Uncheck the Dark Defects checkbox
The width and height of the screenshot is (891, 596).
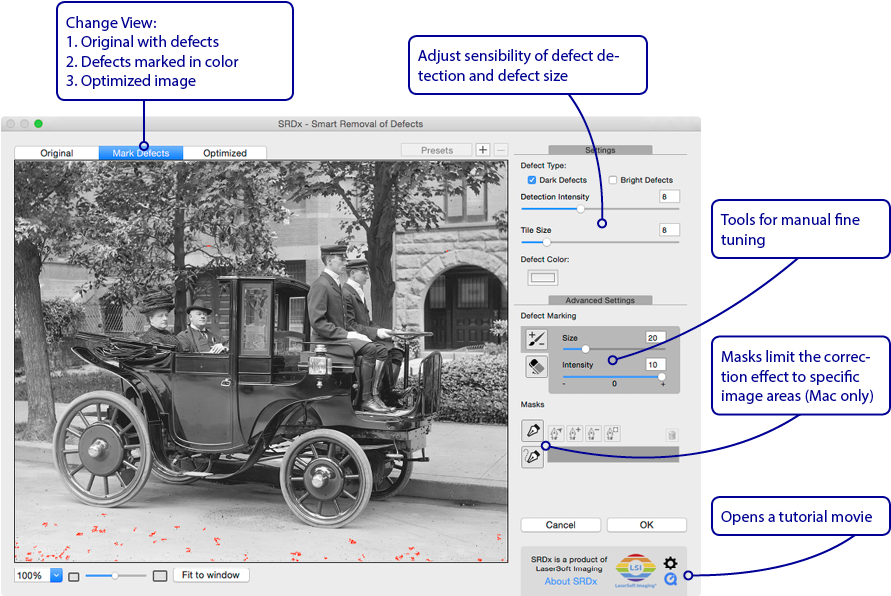(532, 180)
